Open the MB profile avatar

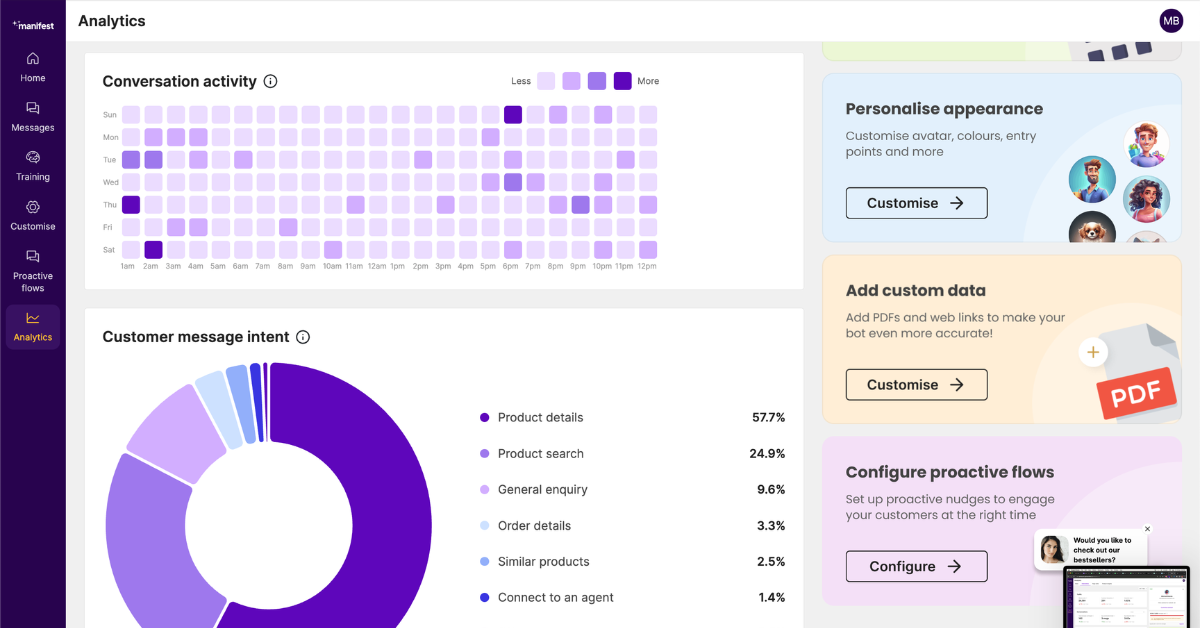[x=1171, y=20]
